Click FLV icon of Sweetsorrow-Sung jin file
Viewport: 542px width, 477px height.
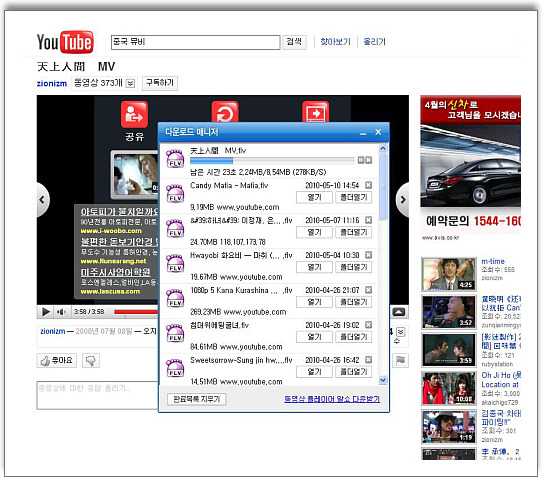[175, 368]
